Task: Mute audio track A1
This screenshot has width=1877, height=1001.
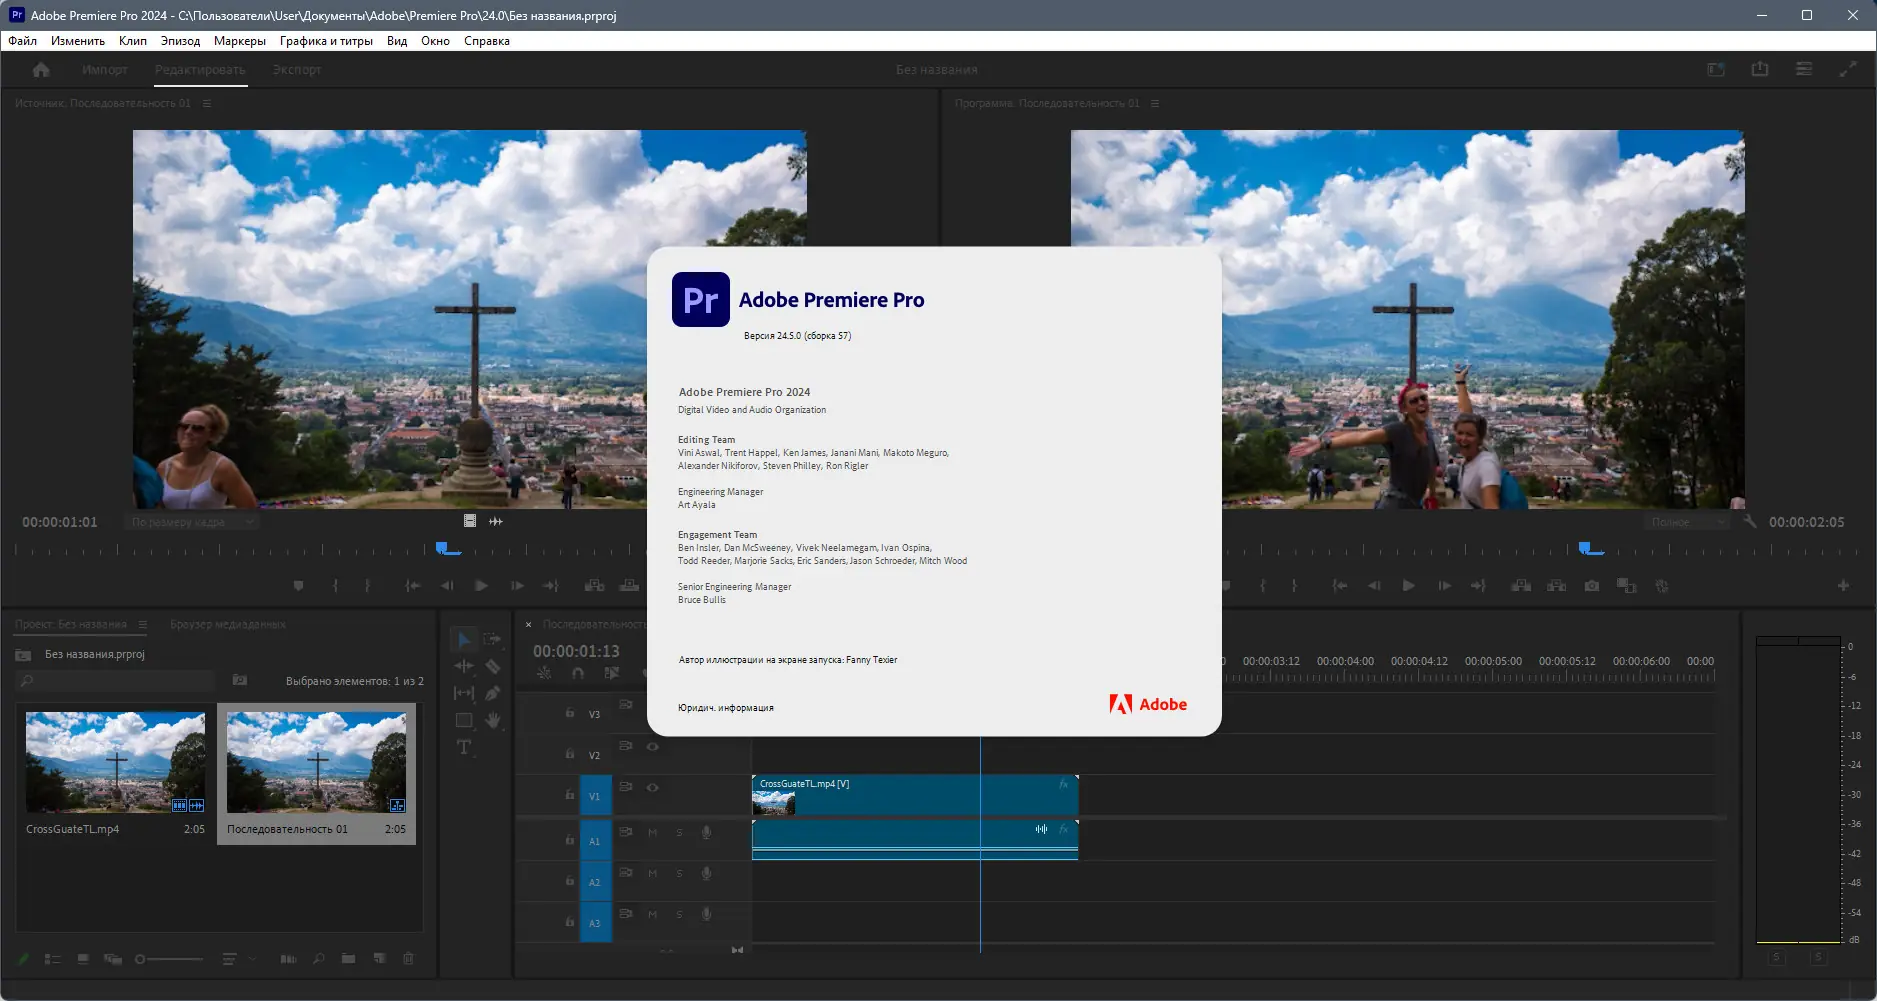Action: [652, 831]
